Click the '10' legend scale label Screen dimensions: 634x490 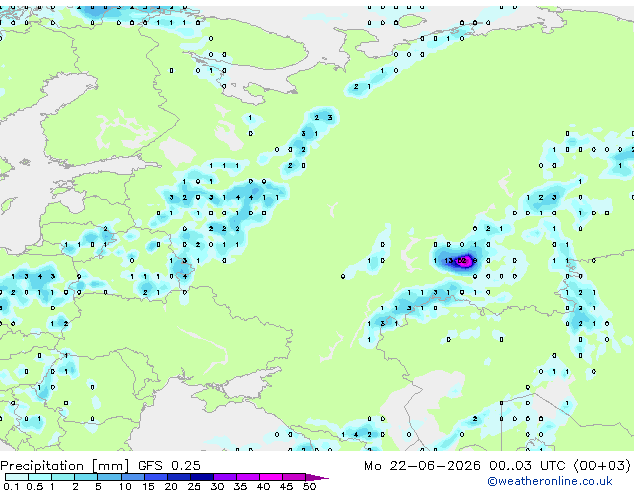click(x=125, y=486)
